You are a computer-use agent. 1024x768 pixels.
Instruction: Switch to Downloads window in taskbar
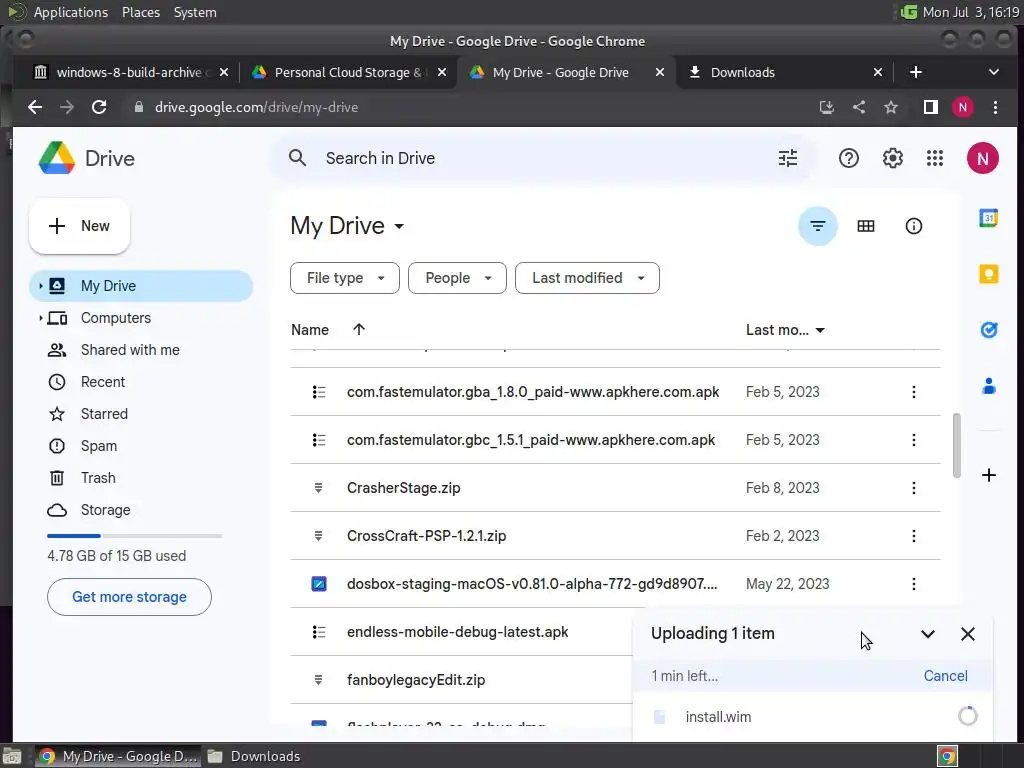pos(253,756)
